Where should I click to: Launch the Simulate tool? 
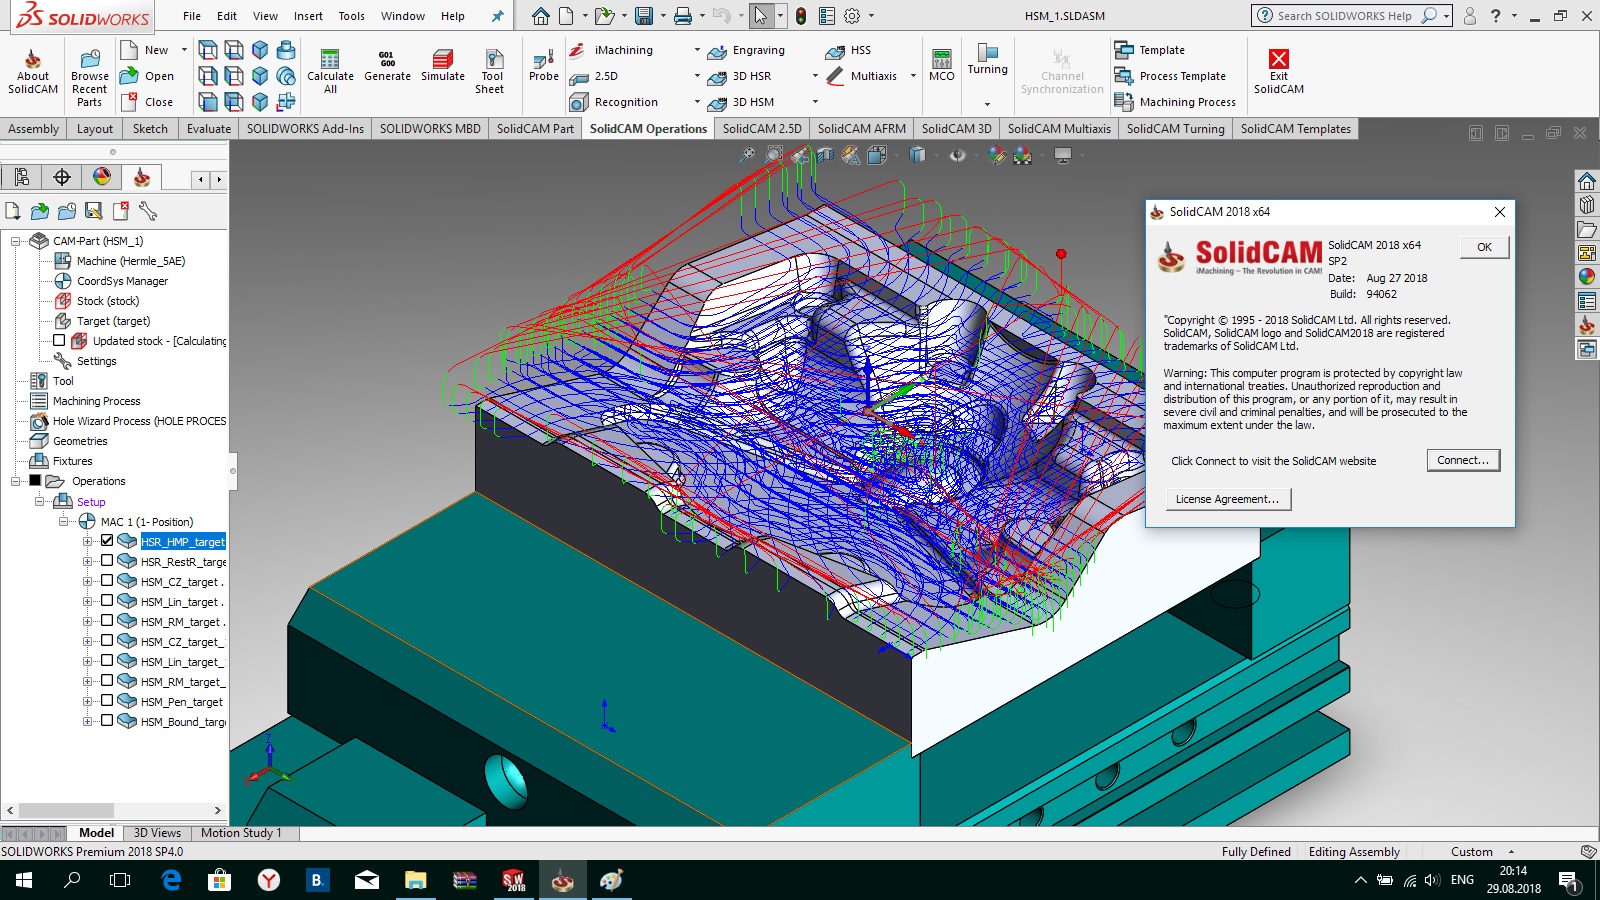(x=442, y=66)
